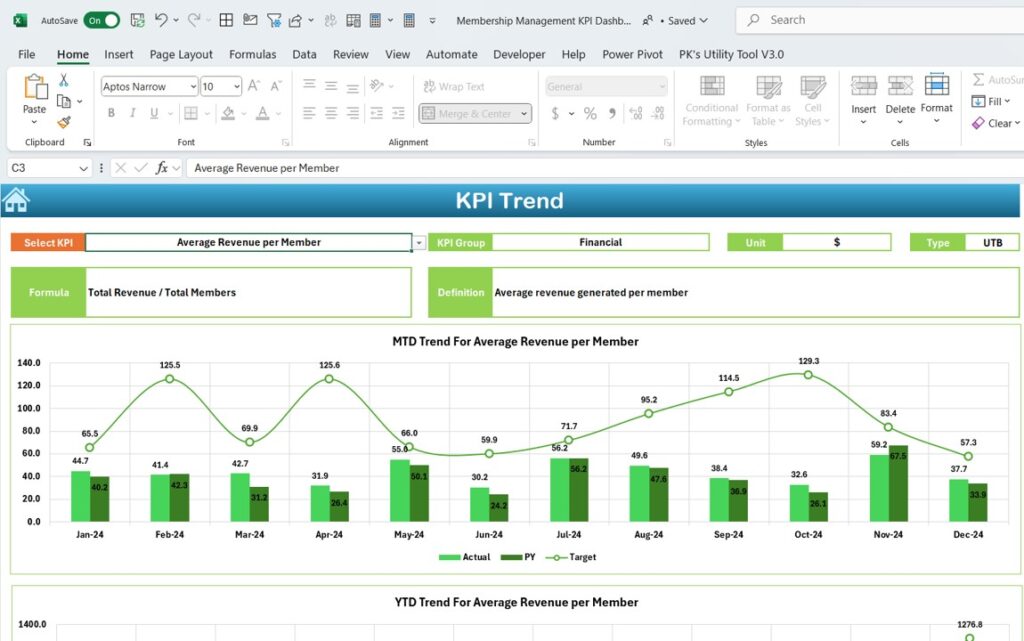The height and width of the screenshot is (641, 1024).
Task: Switch to the Power Pivot tab
Action: 632,54
